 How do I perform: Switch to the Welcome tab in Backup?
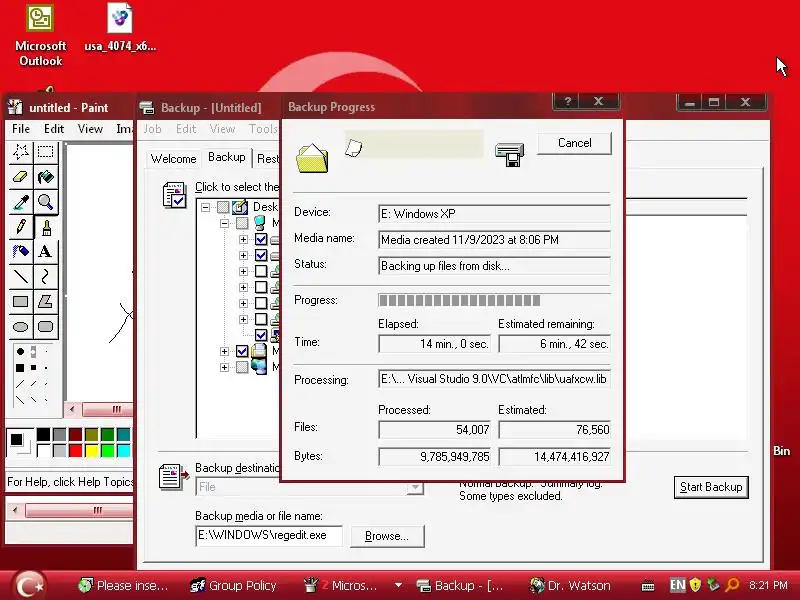tap(173, 159)
